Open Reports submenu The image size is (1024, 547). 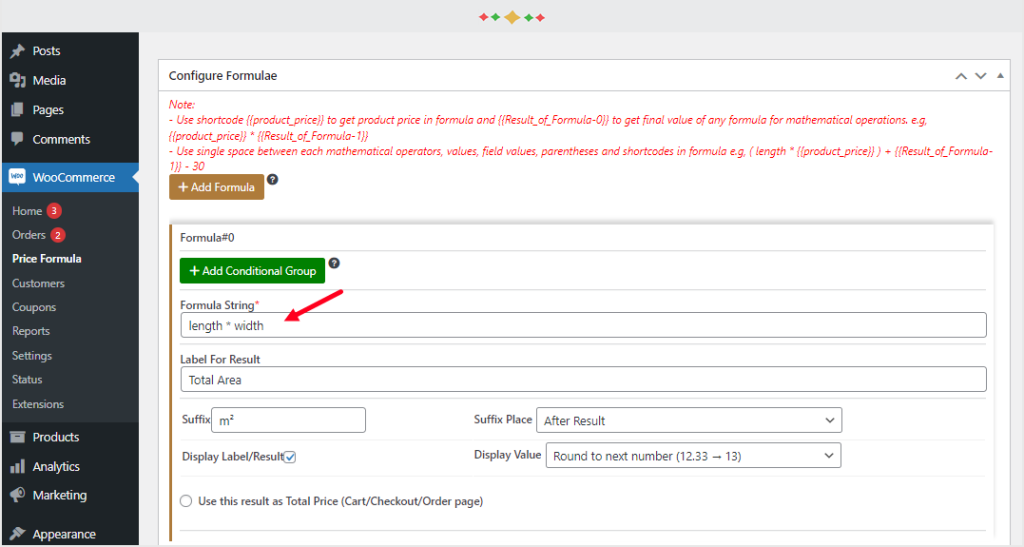pyautogui.click(x=31, y=331)
